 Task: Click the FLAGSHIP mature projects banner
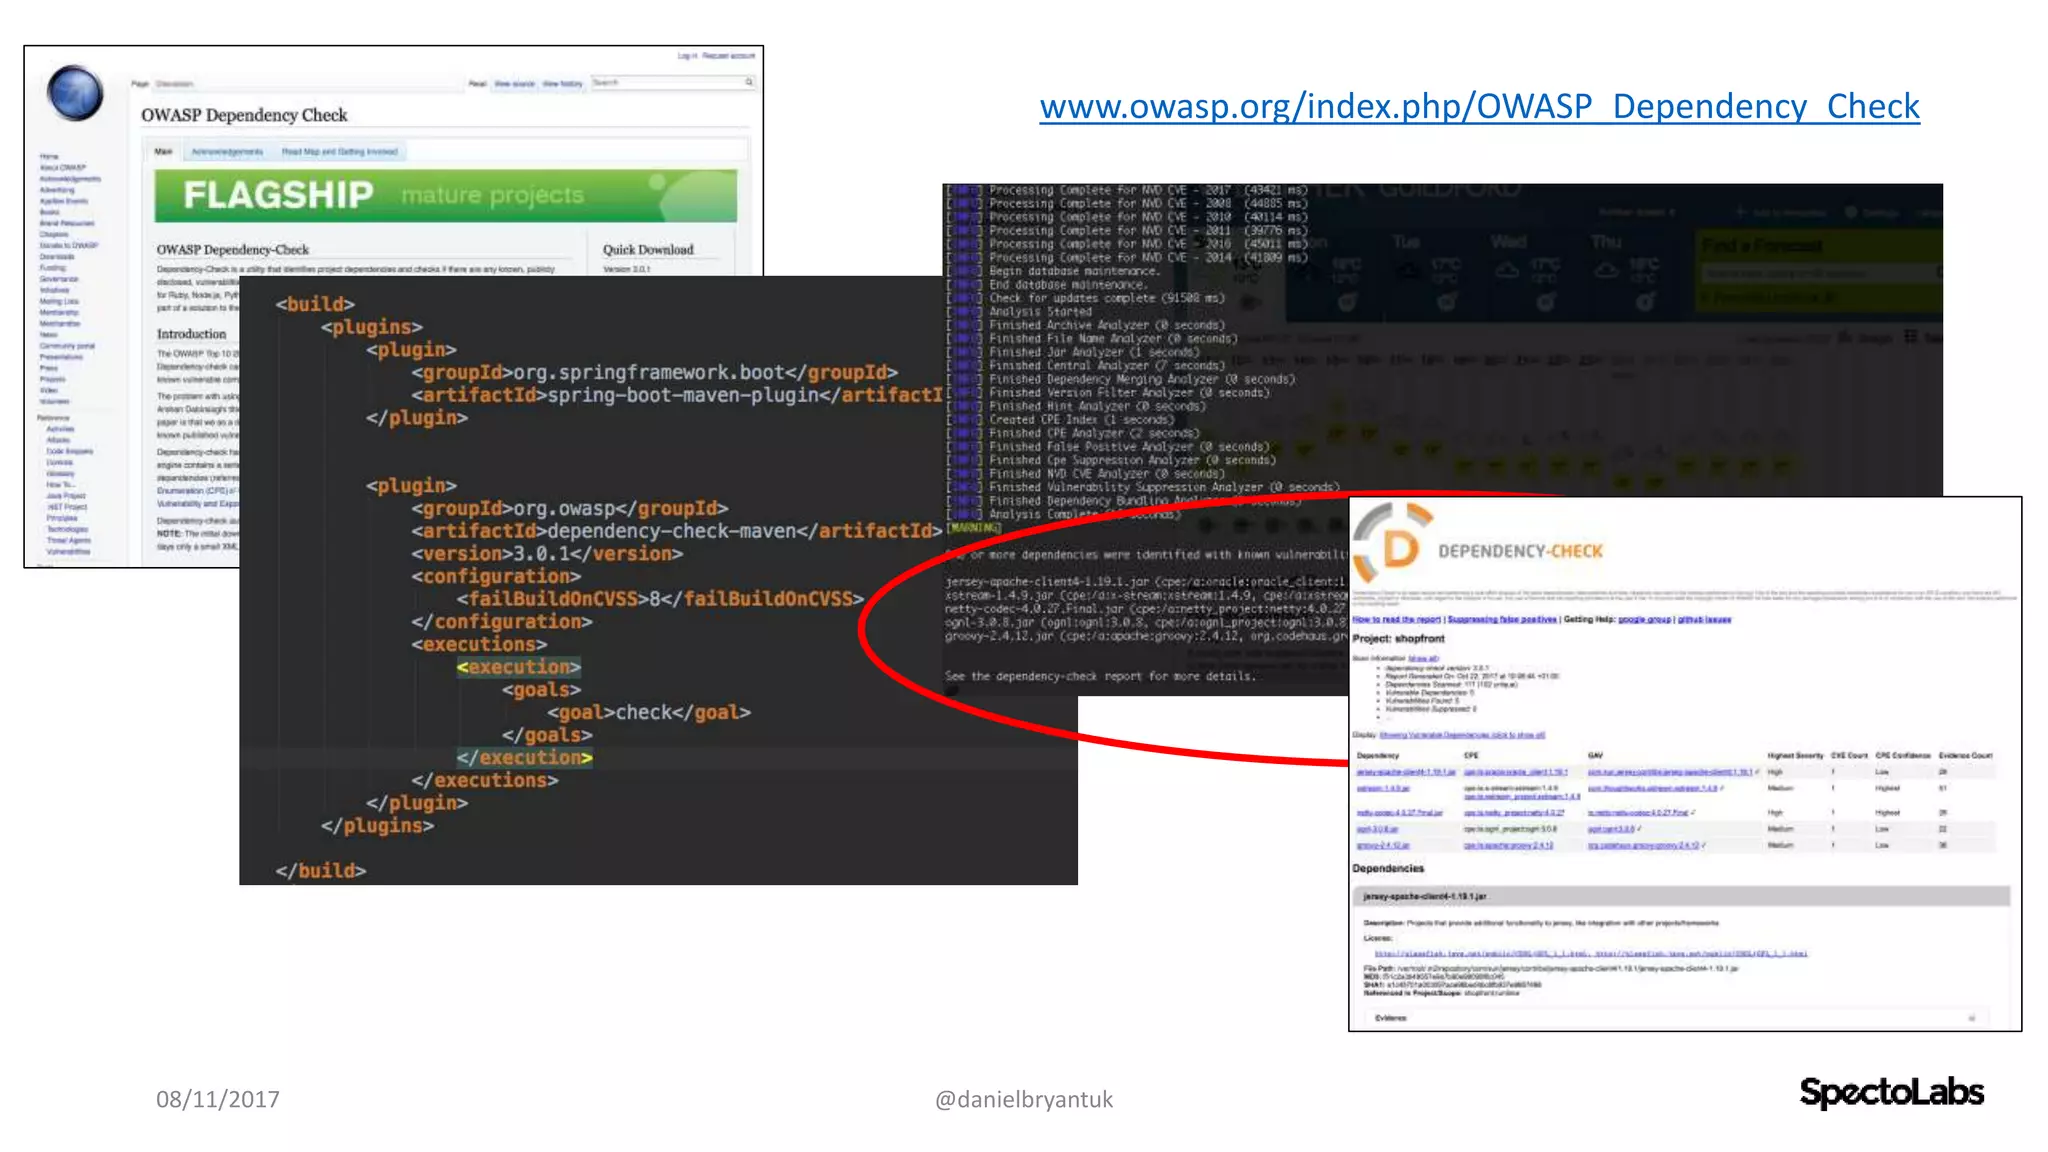tap(445, 195)
